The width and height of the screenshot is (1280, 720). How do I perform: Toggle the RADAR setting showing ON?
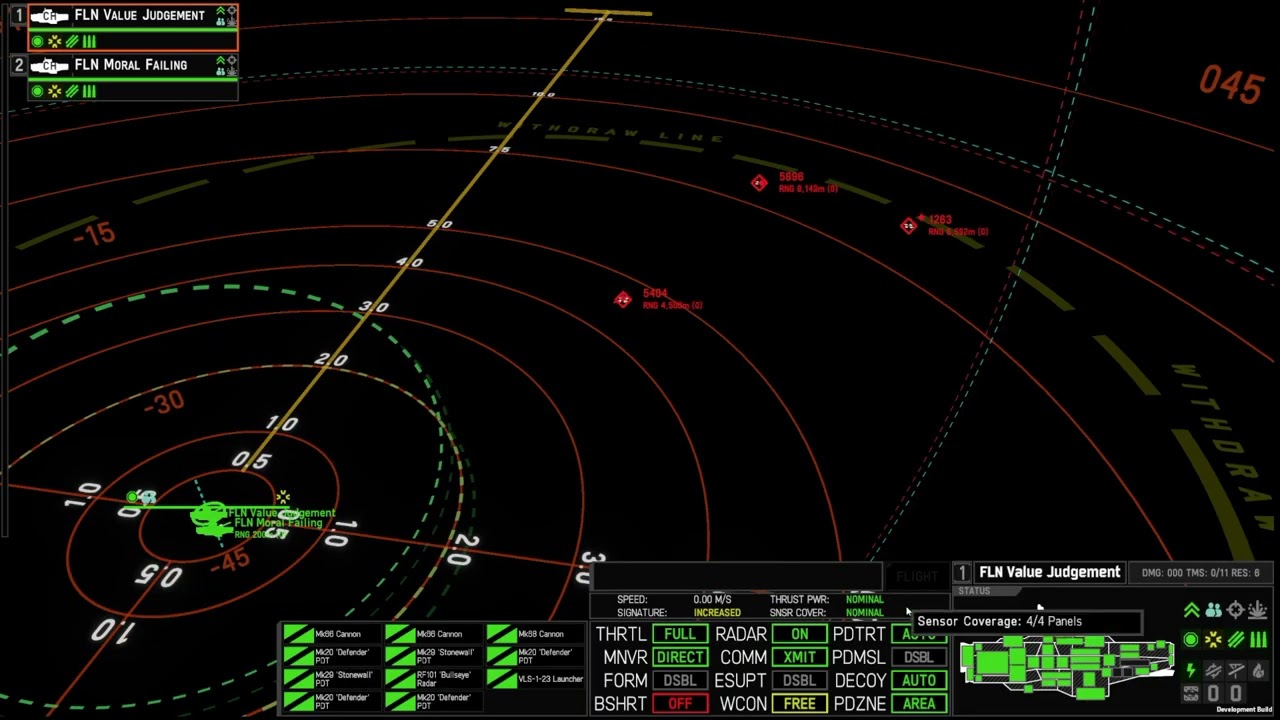[799, 634]
